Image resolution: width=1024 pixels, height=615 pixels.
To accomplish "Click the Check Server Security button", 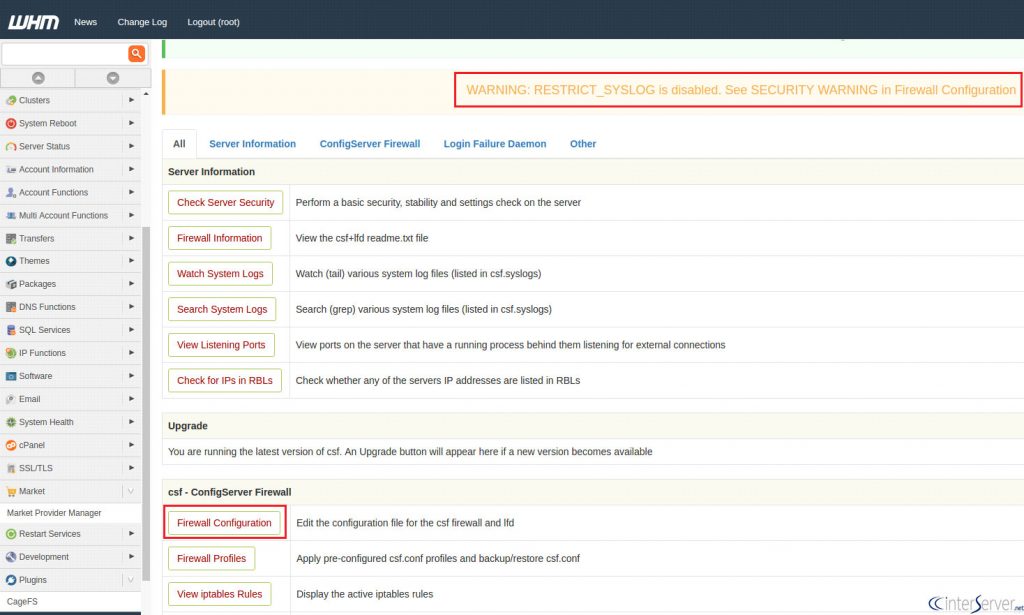I will tap(225, 202).
